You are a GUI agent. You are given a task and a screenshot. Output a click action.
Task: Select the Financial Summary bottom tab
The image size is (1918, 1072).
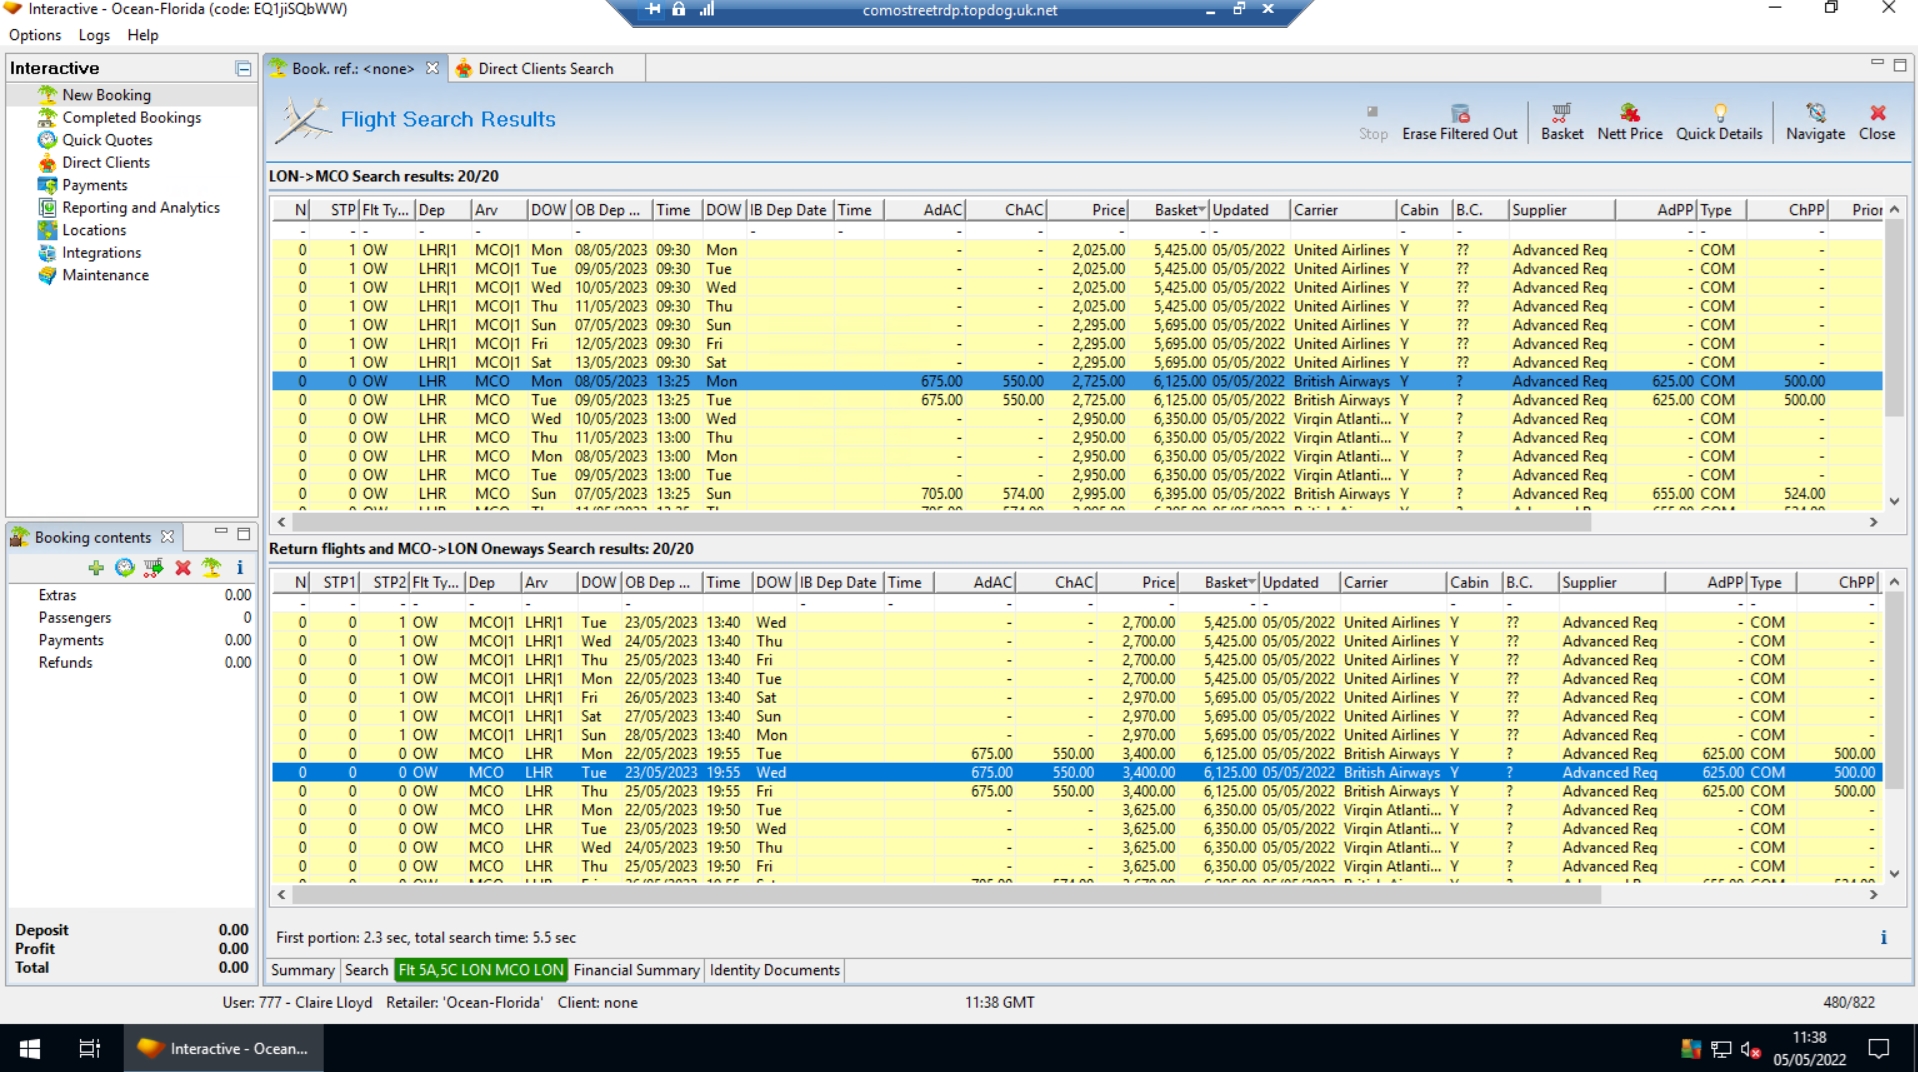pos(636,970)
